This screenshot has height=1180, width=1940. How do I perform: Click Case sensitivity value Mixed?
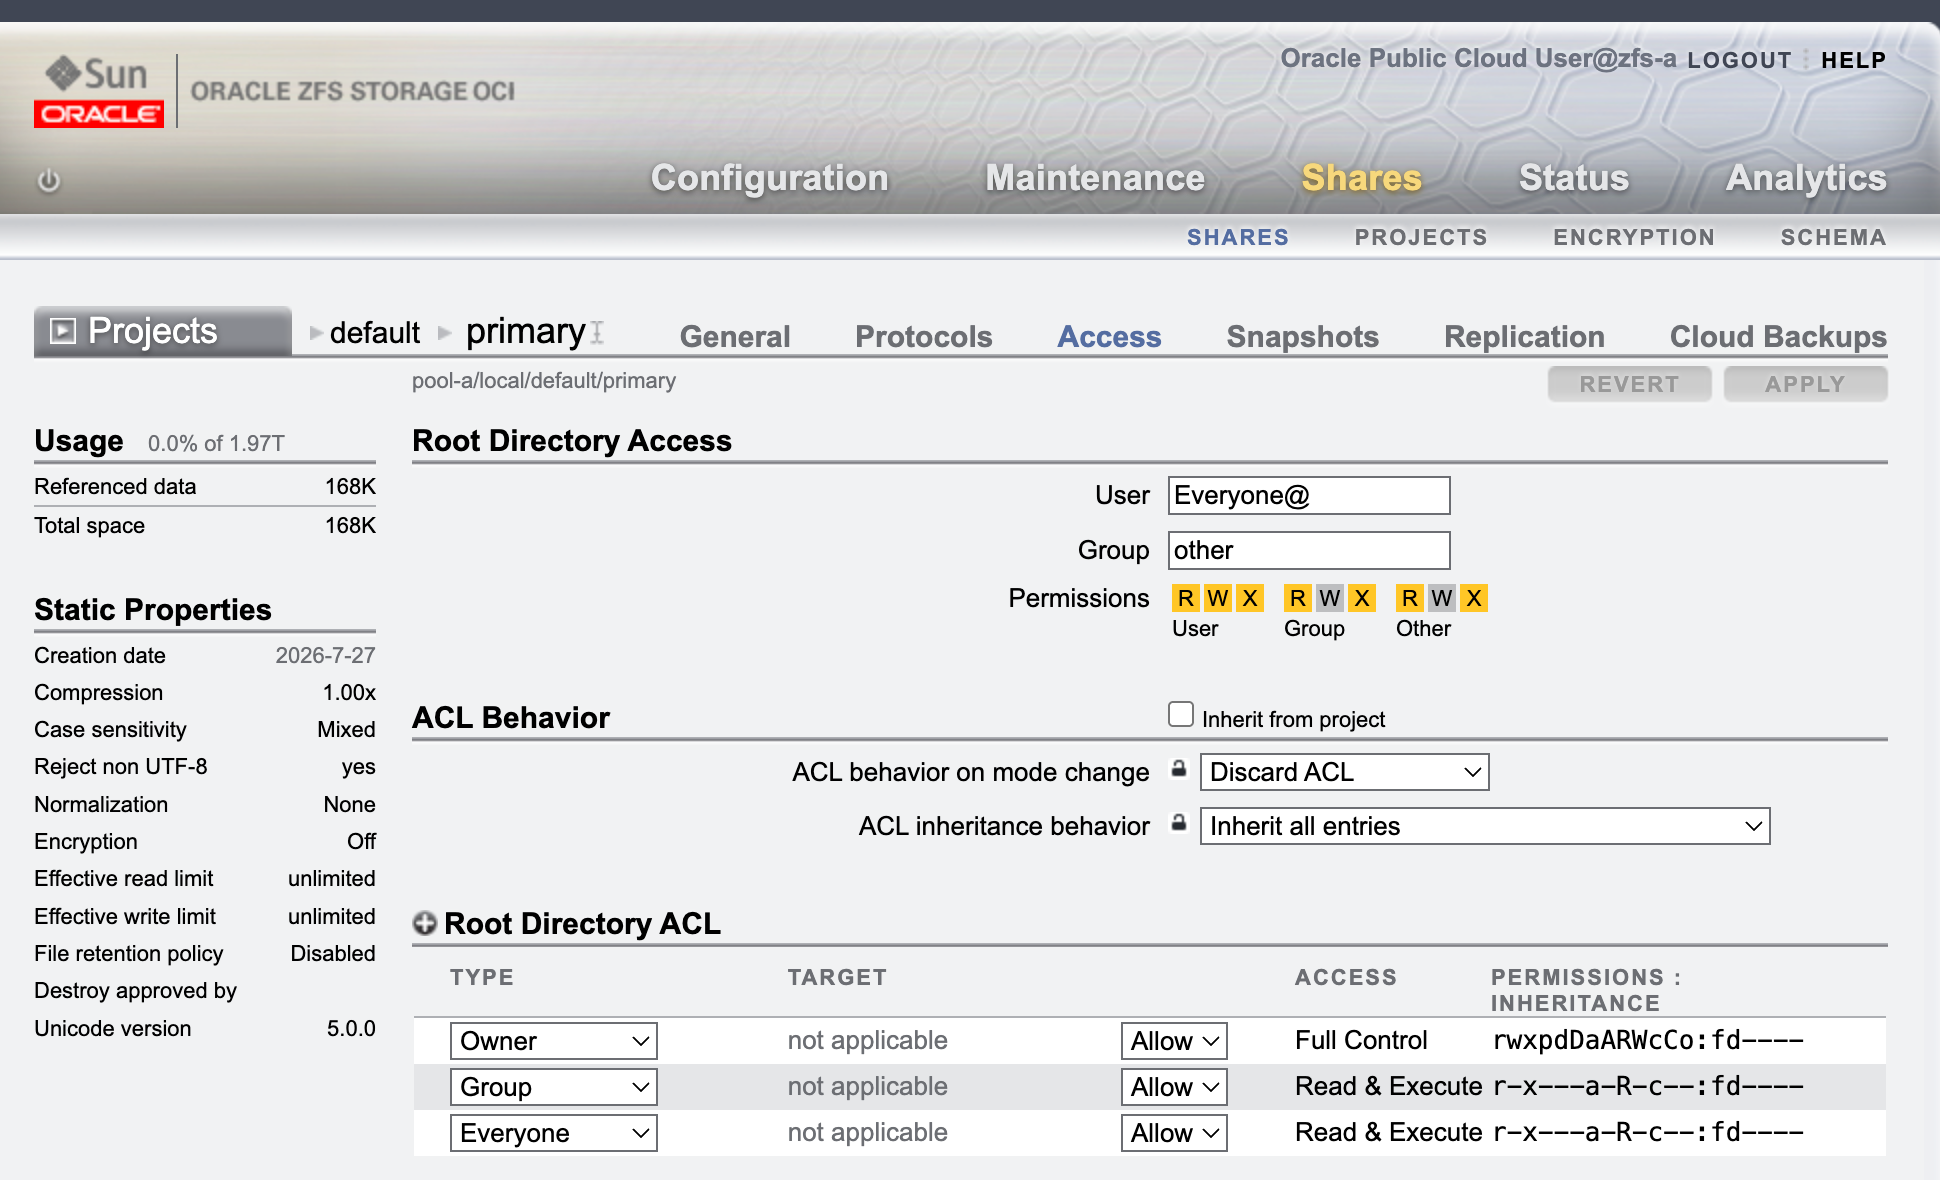point(346,729)
